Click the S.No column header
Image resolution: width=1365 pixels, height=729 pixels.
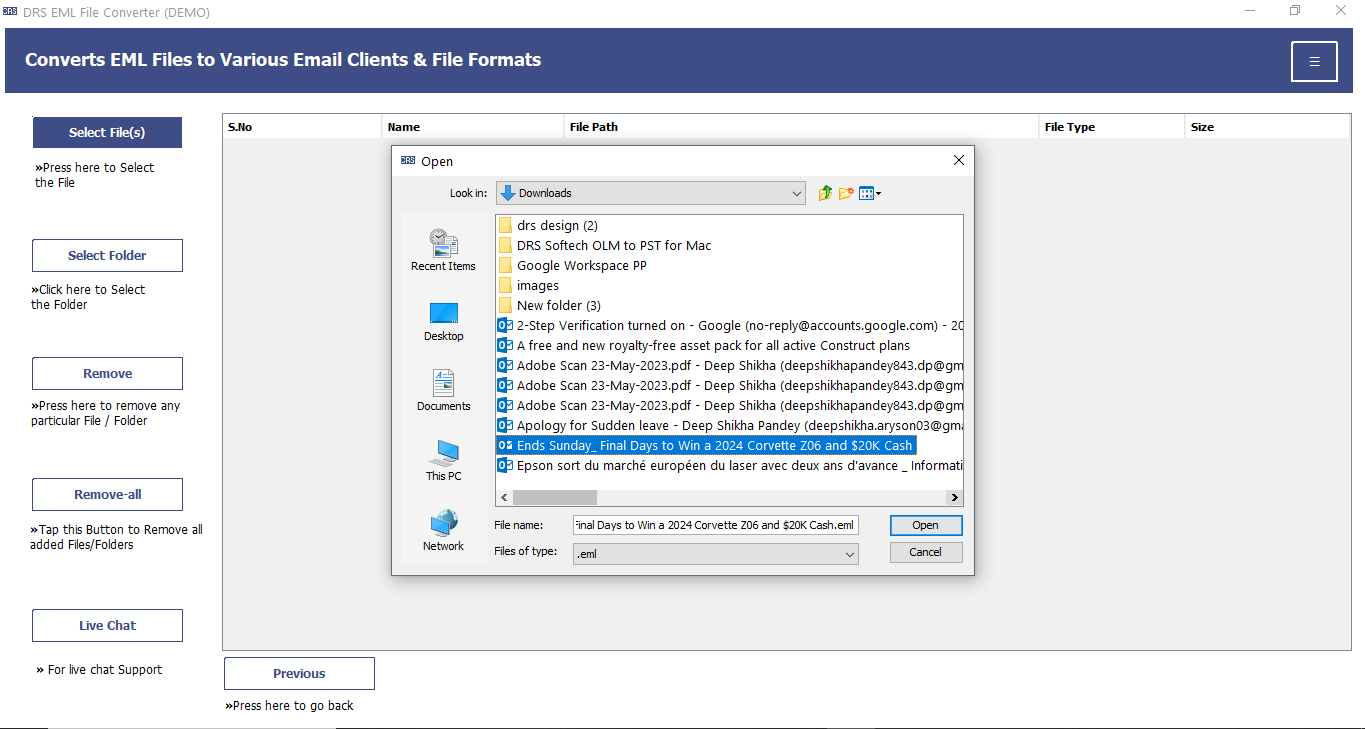coord(302,127)
